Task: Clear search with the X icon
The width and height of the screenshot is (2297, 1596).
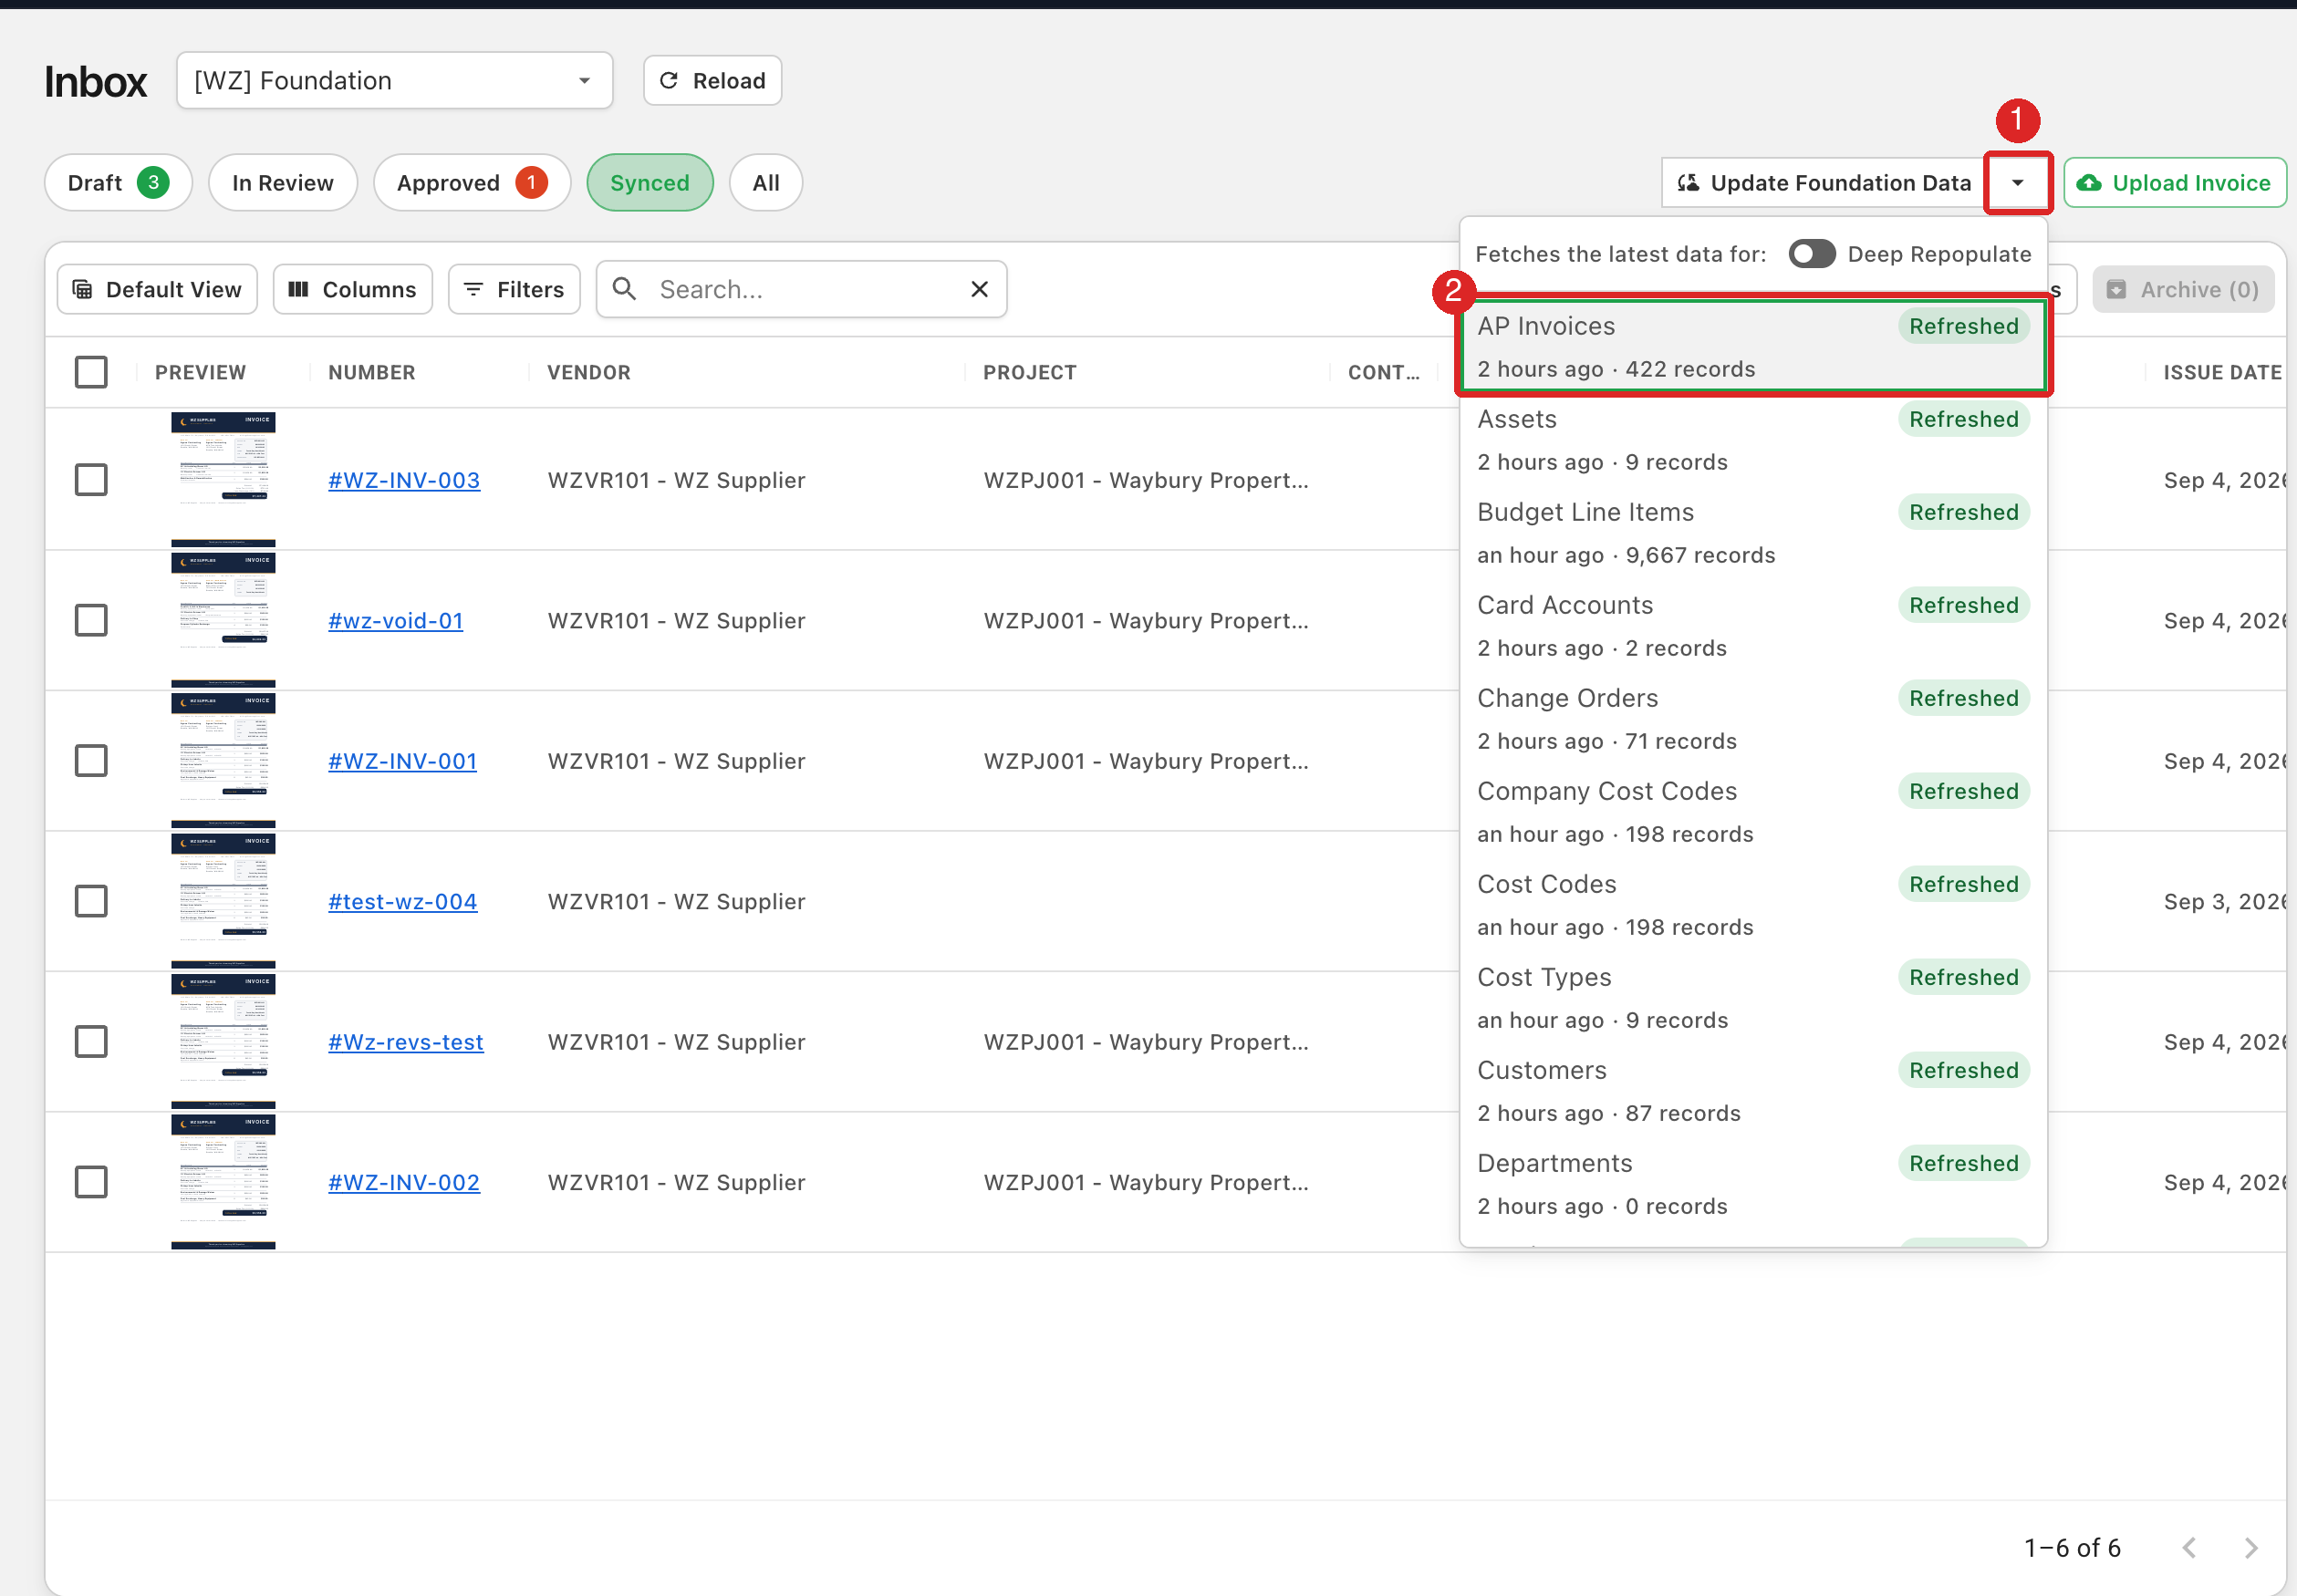Action: (x=980, y=289)
